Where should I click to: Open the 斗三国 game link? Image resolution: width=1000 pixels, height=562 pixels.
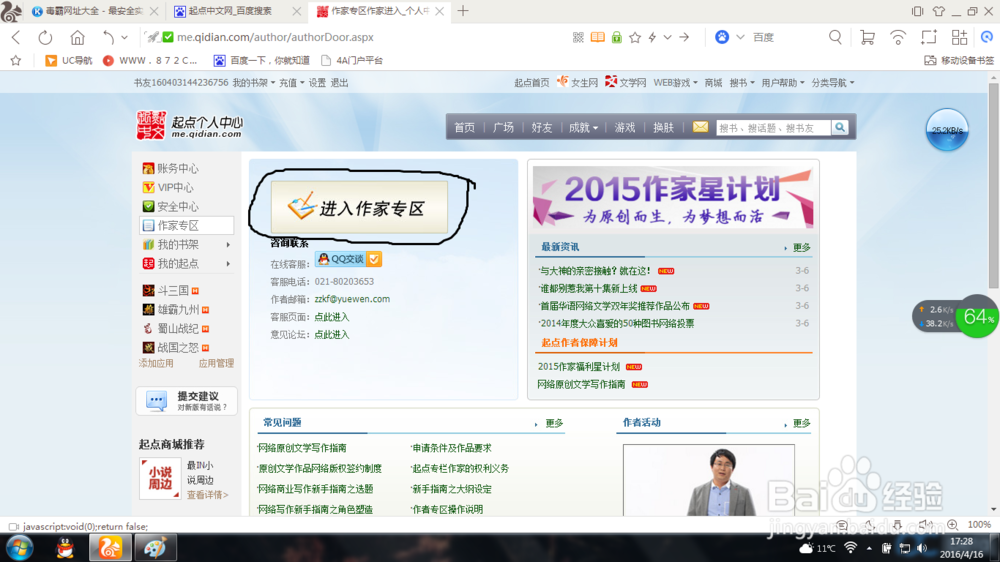click(171, 291)
